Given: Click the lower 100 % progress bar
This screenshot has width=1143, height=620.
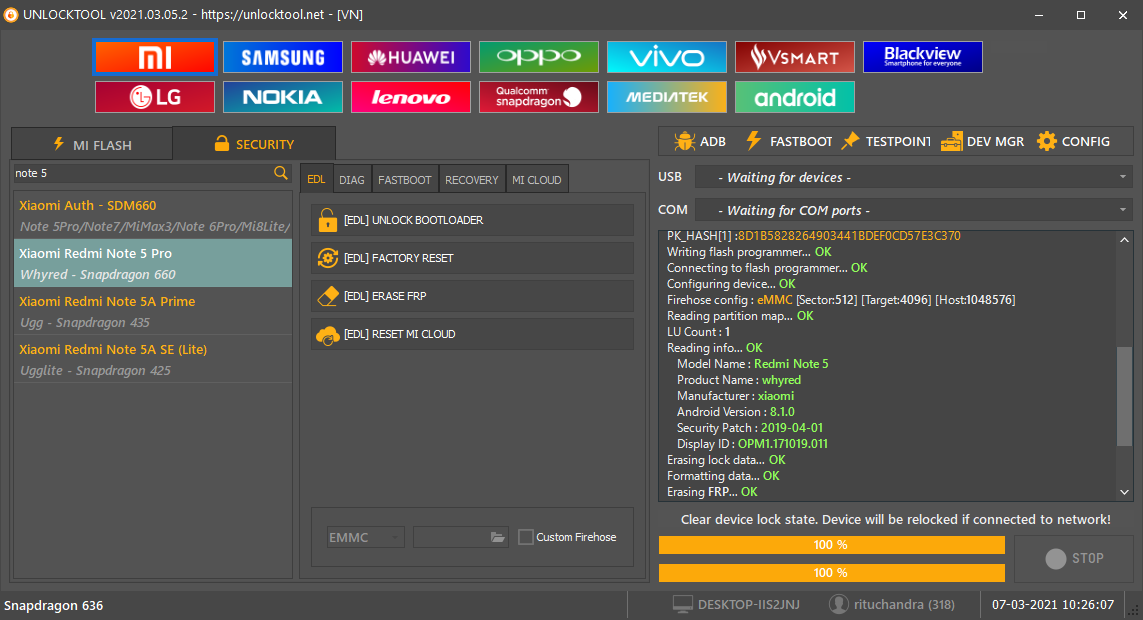Looking at the screenshot, I should point(831,573).
